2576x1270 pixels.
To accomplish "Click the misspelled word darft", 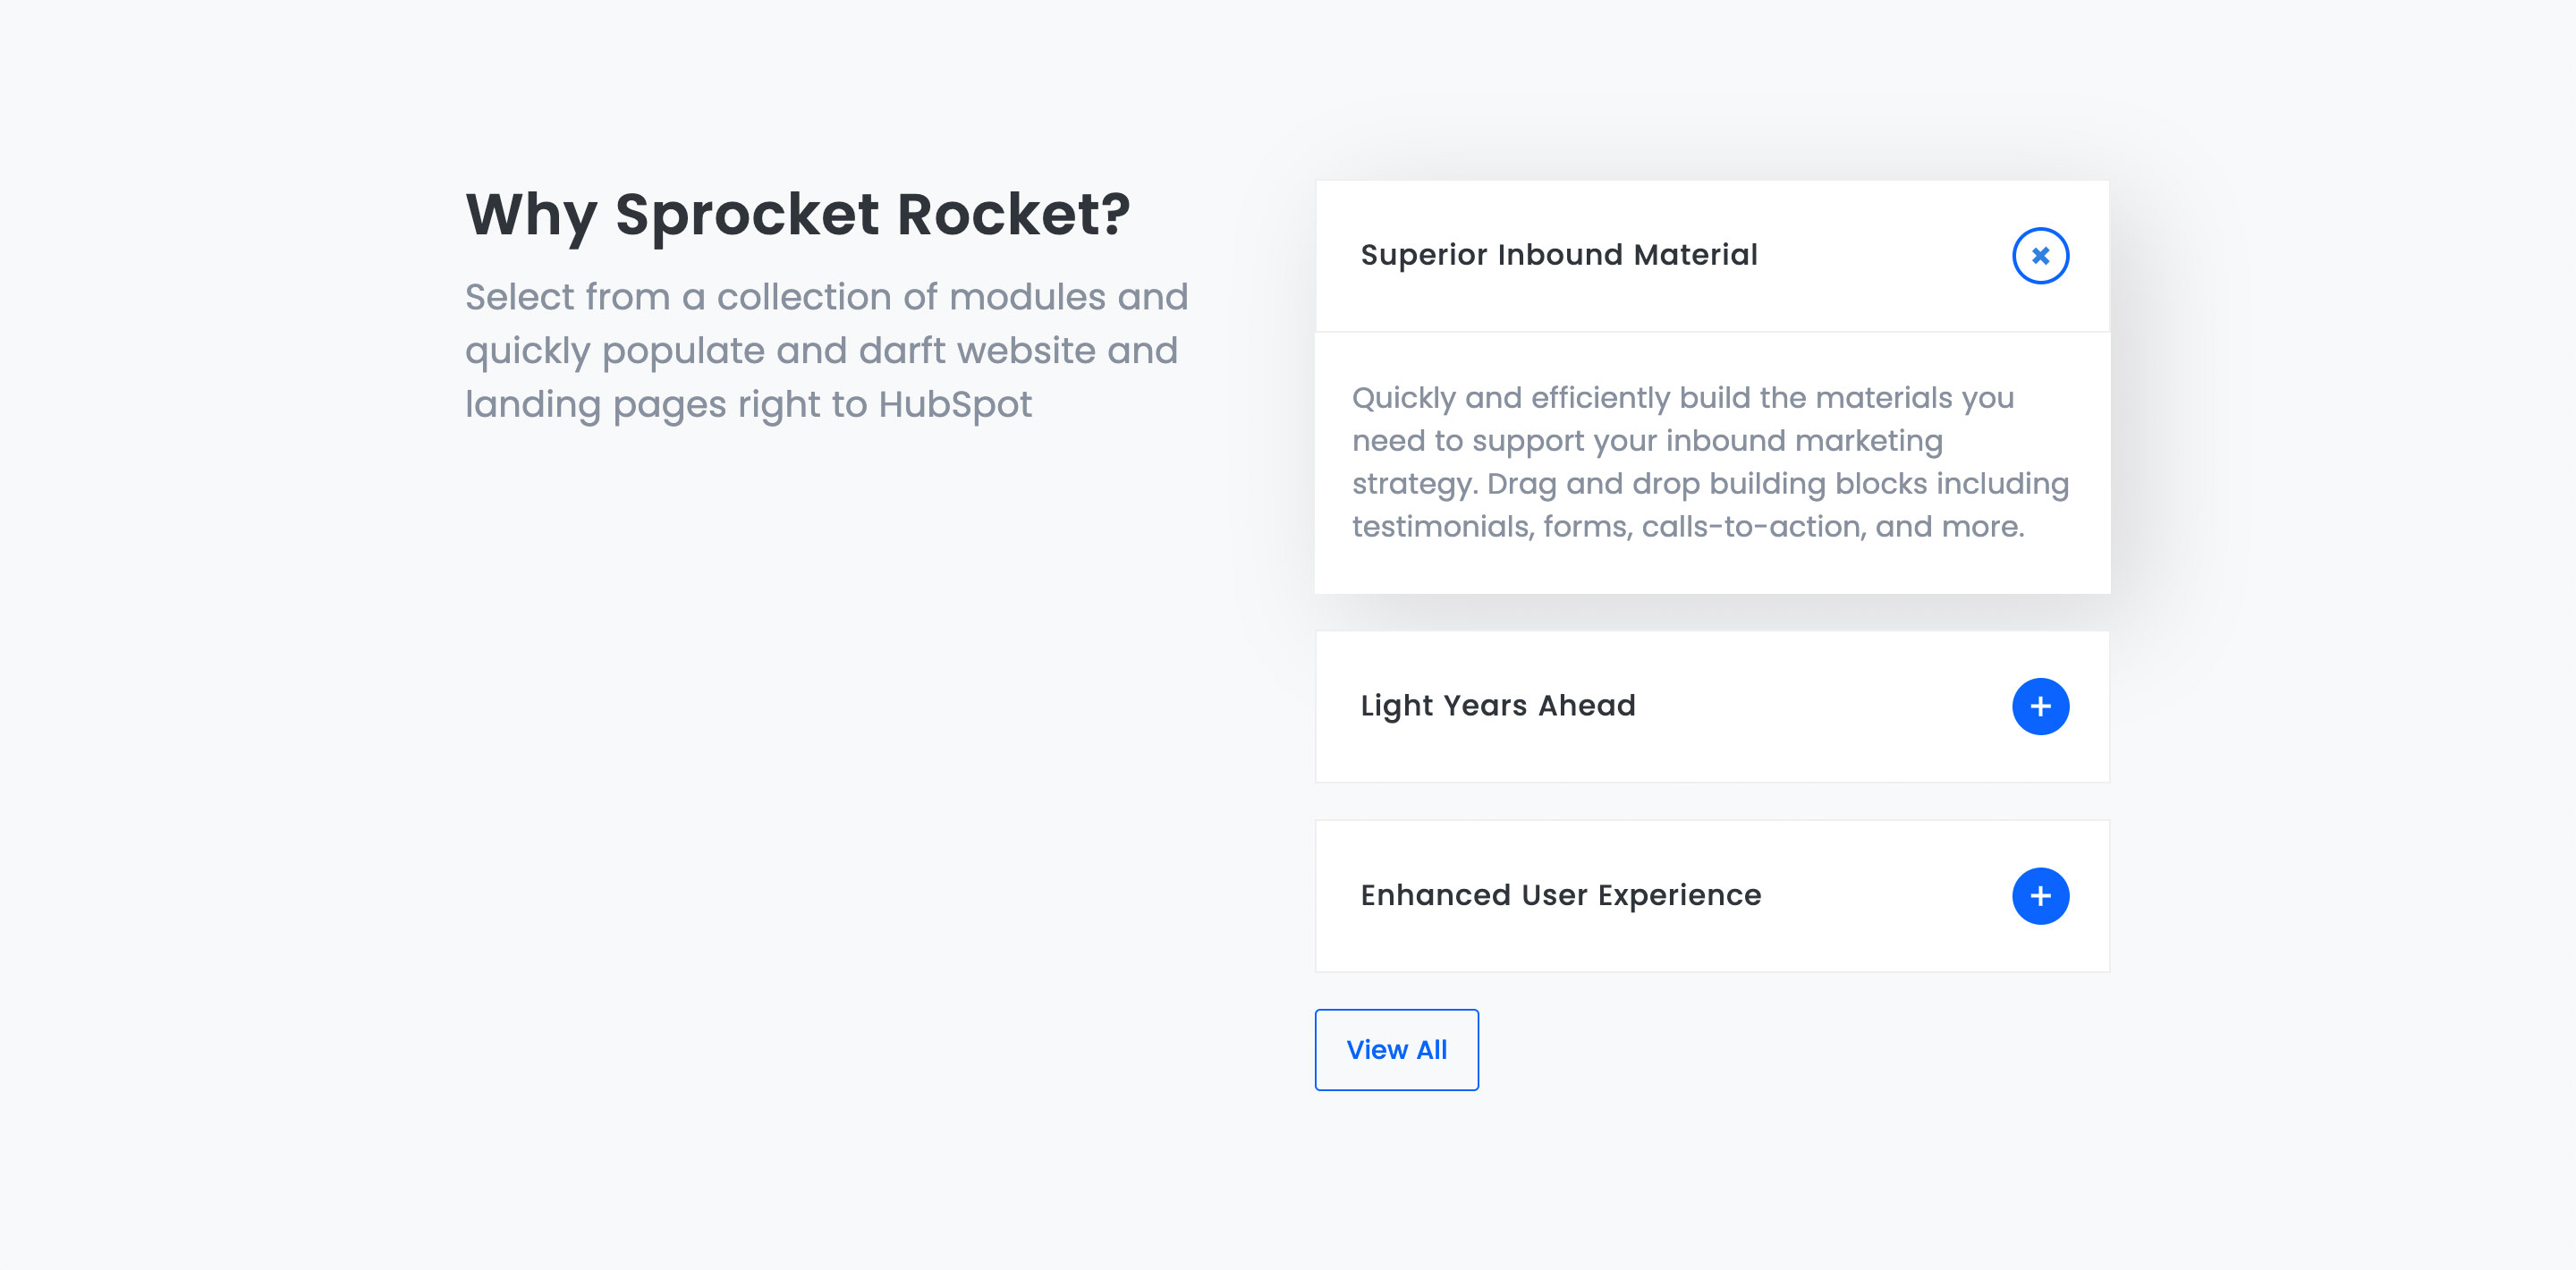I will (902, 350).
